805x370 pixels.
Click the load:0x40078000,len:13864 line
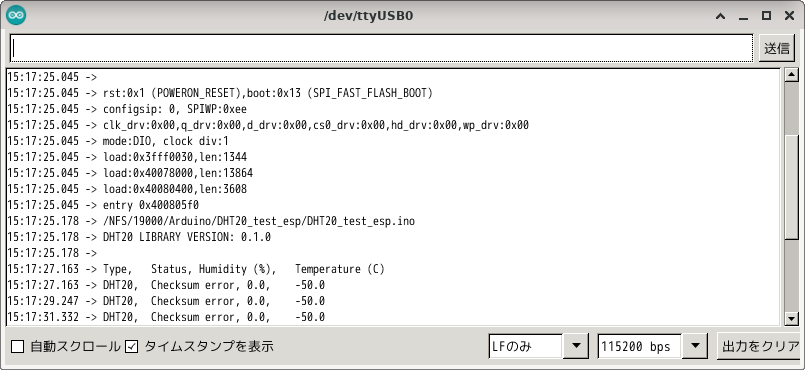(x=130, y=173)
